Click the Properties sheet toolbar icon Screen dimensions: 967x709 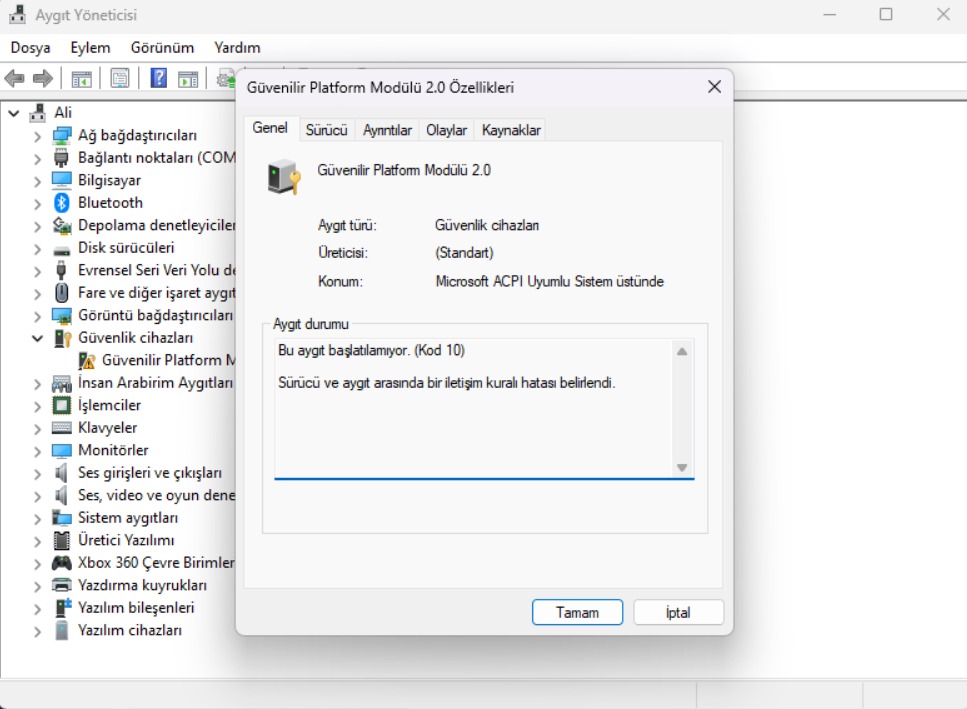coord(120,78)
